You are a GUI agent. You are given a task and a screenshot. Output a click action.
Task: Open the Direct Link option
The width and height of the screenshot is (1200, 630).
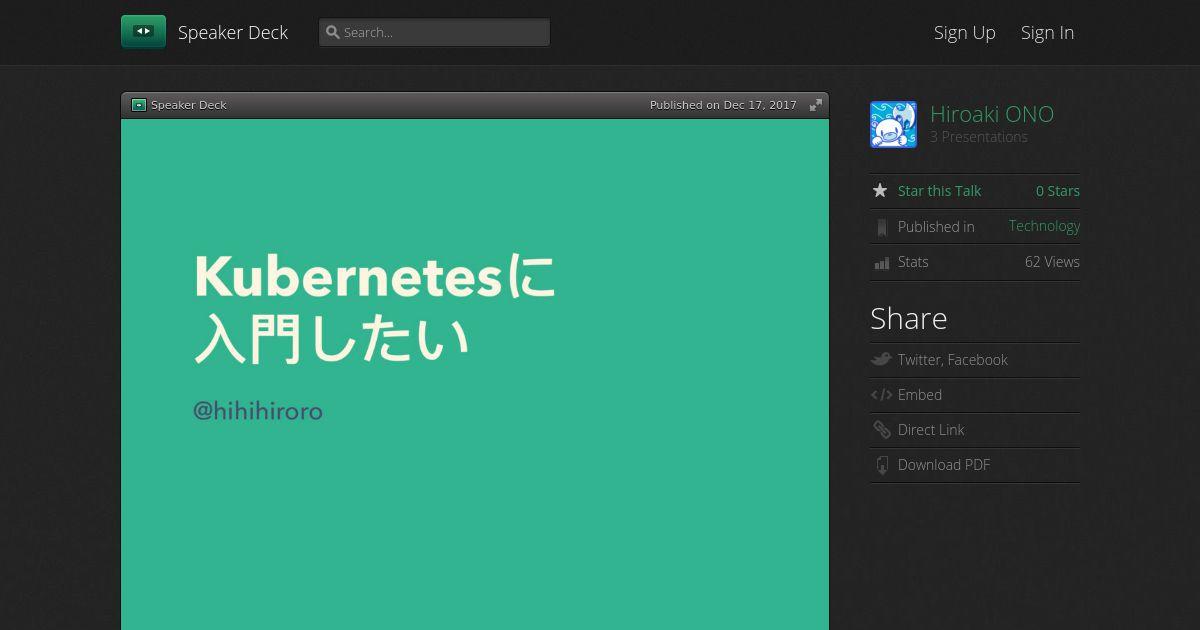(x=931, y=430)
